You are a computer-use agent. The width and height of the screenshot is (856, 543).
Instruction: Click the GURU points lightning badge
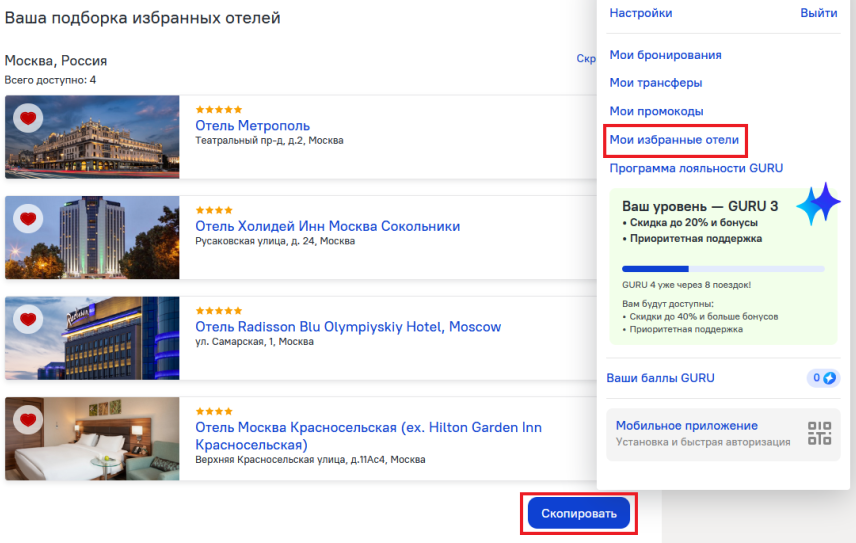click(823, 378)
